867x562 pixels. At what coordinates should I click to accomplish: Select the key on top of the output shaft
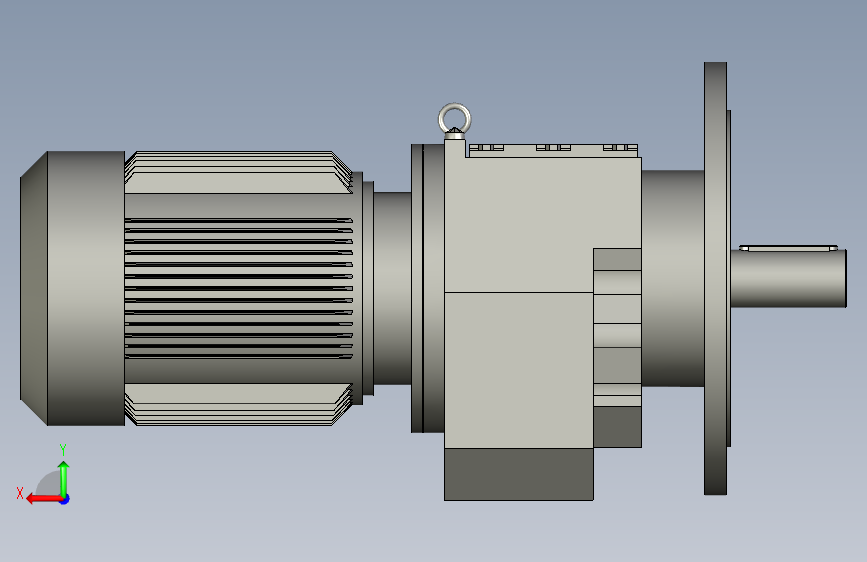click(x=788, y=248)
